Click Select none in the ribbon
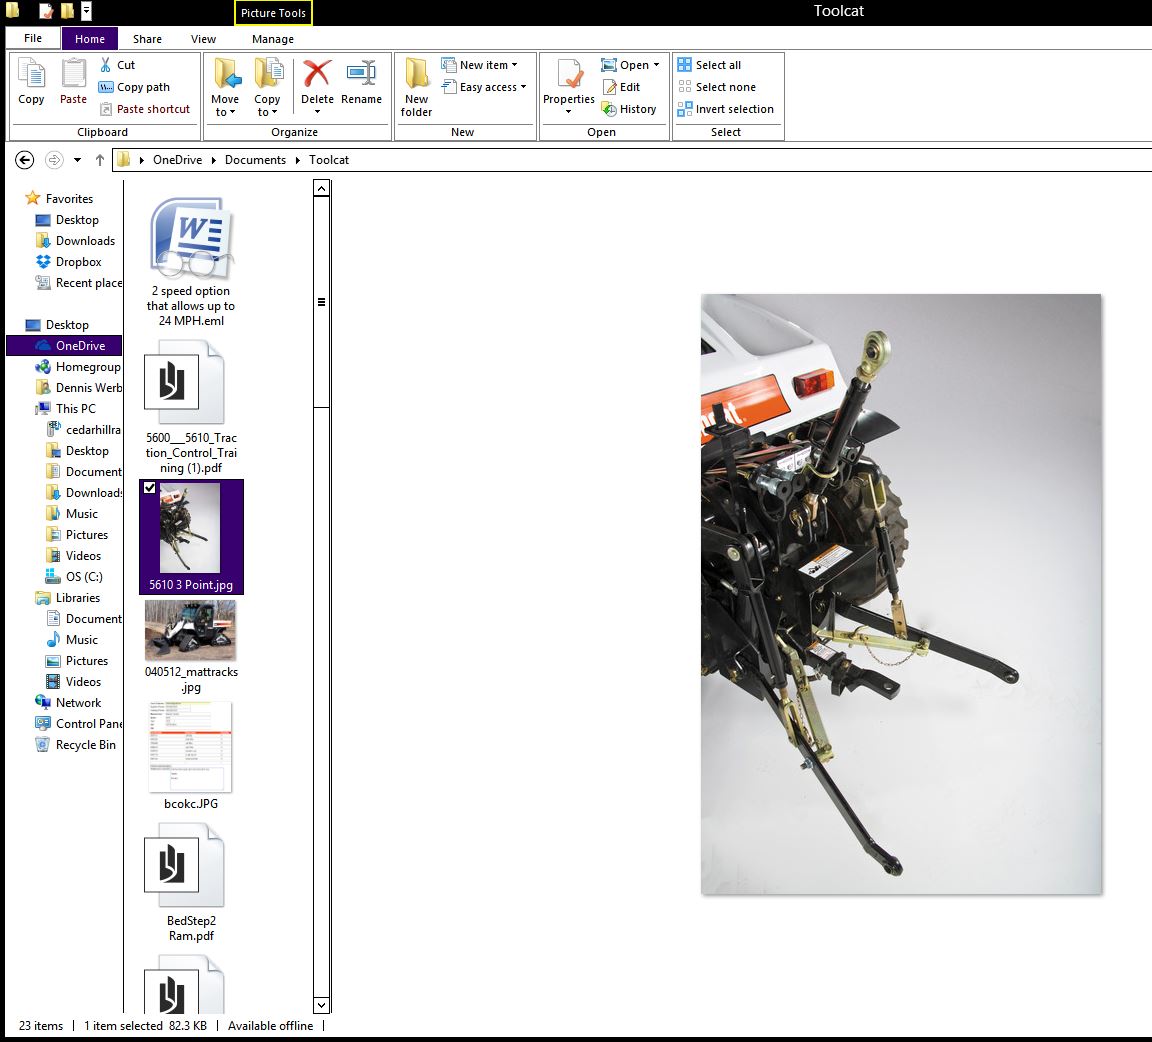The image size is (1152, 1042). (x=716, y=87)
